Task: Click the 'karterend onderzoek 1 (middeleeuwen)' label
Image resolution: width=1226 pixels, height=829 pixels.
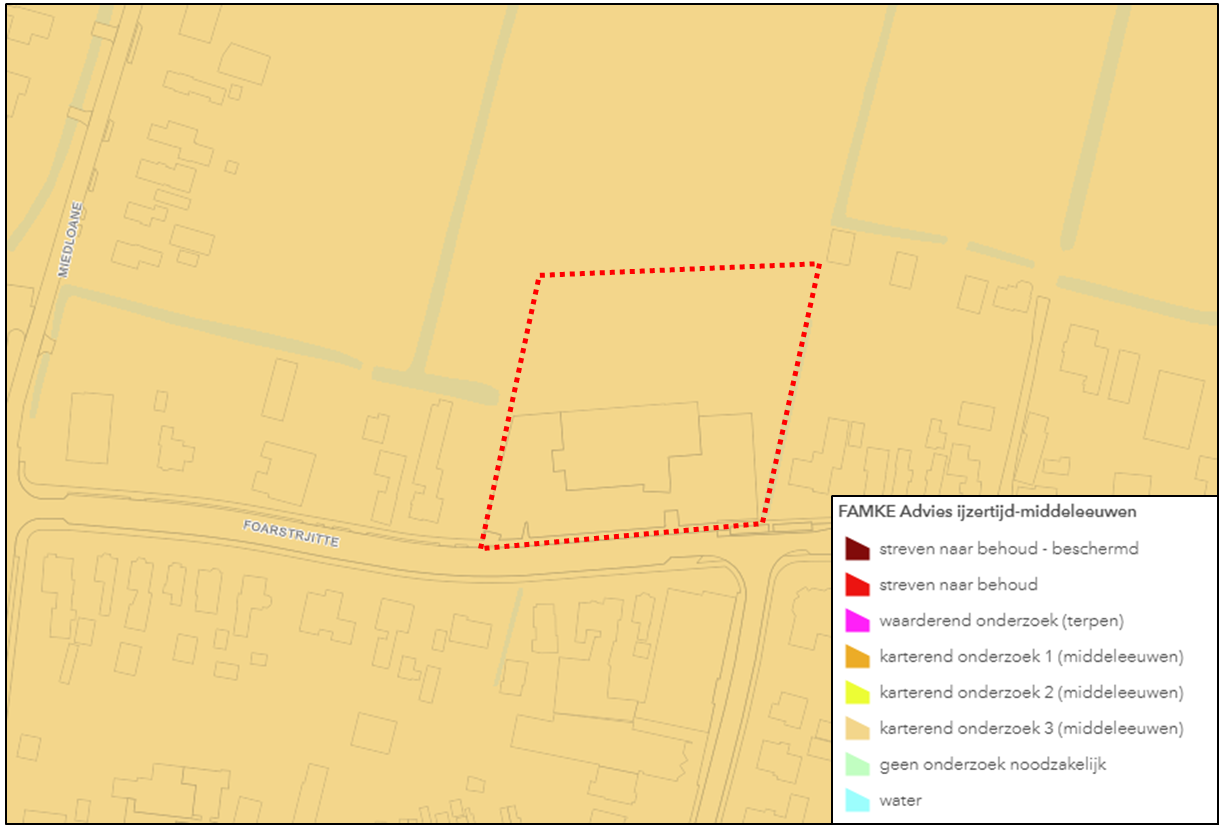Action: (1032, 657)
